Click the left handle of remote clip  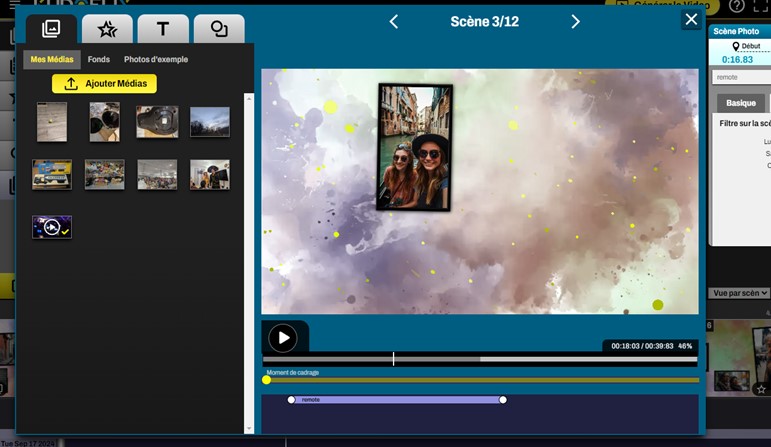click(x=292, y=400)
